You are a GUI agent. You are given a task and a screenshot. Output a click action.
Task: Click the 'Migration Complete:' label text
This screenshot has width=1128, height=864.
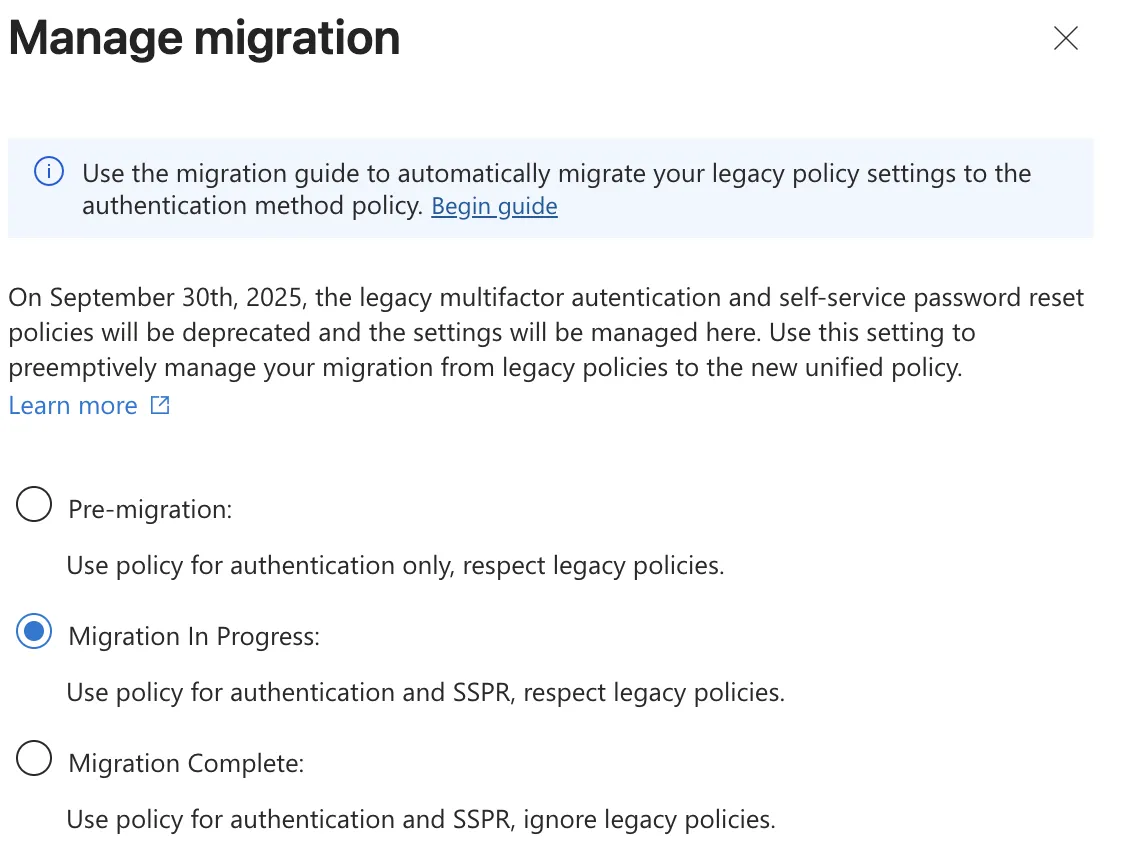click(185, 763)
